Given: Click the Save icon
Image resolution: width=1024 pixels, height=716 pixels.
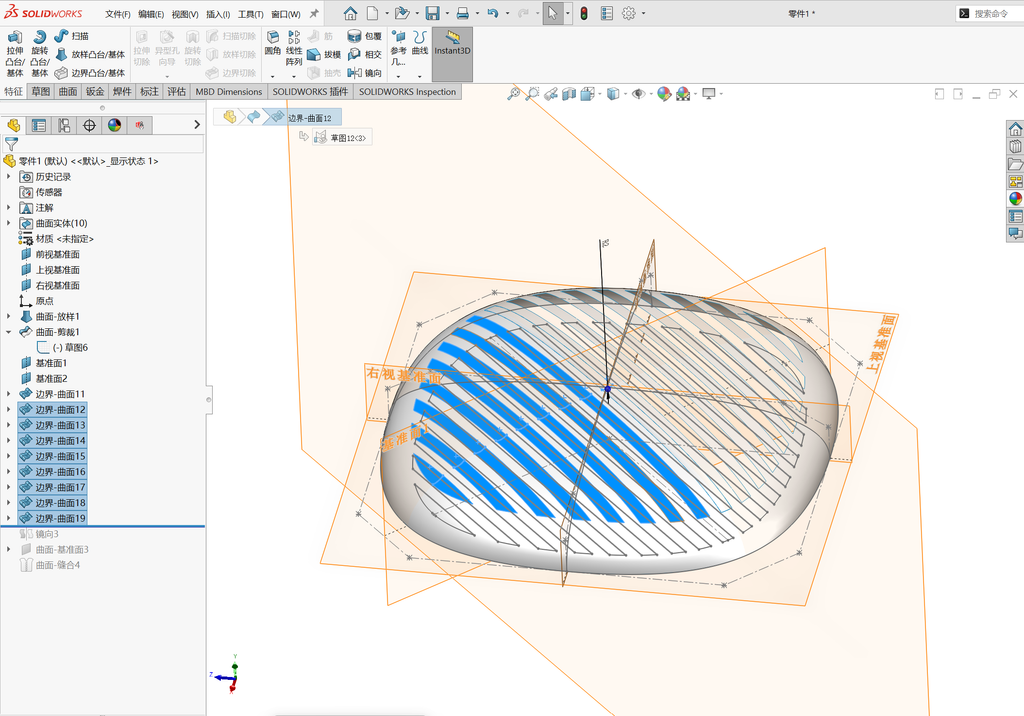Looking at the screenshot, I should pyautogui.click(x=432, y=13).
